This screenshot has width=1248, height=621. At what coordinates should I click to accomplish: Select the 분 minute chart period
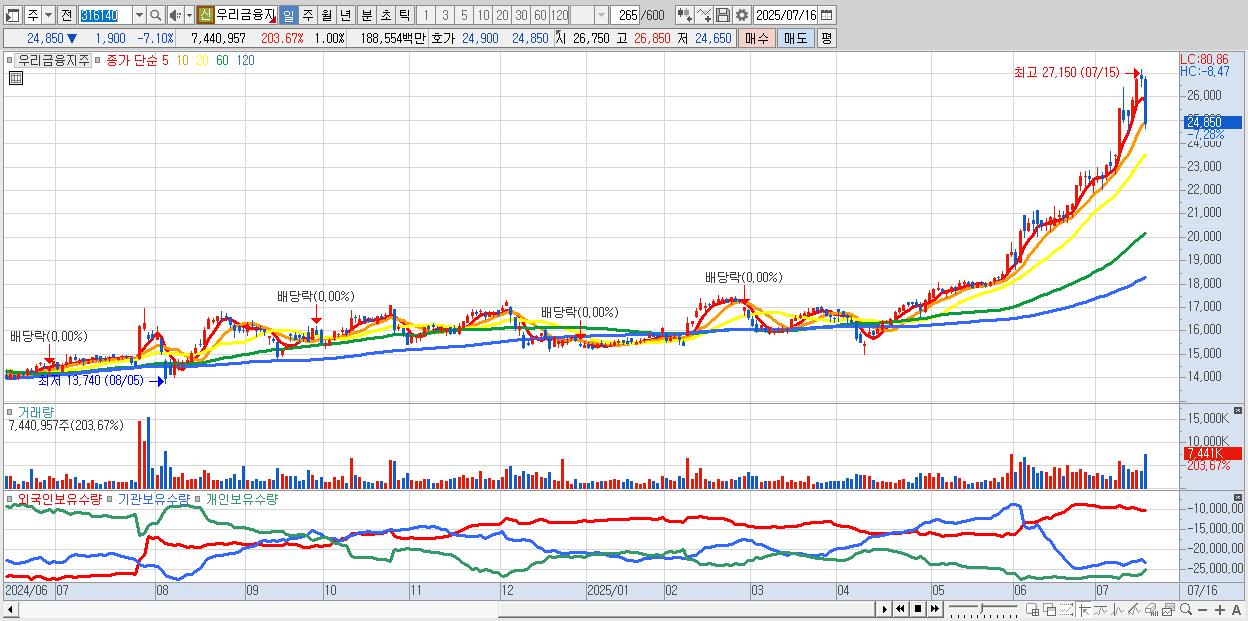[x=366, y=16]
